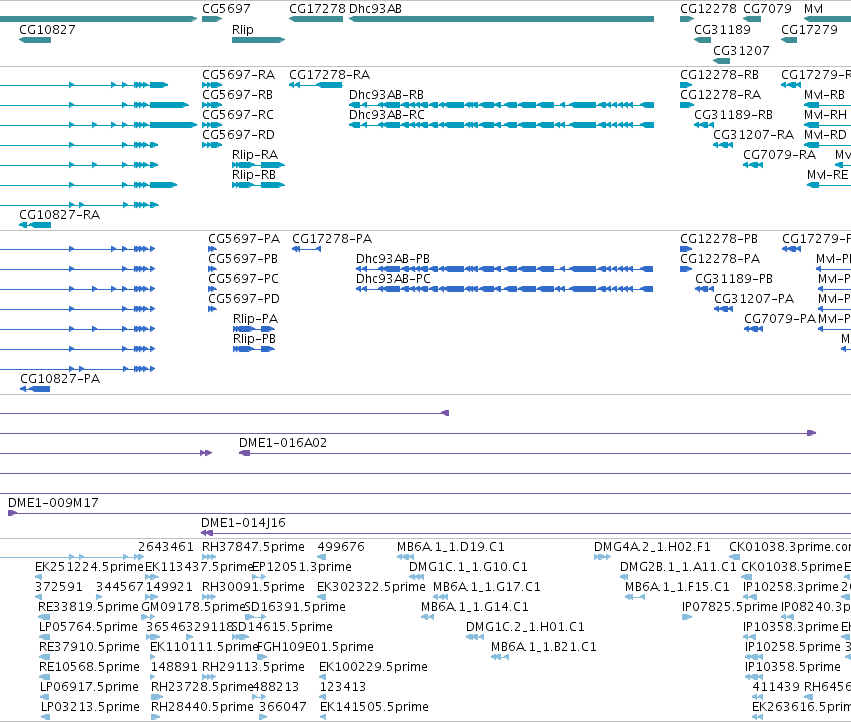Open protein Dhc93AB-PB

coord(504,269)
